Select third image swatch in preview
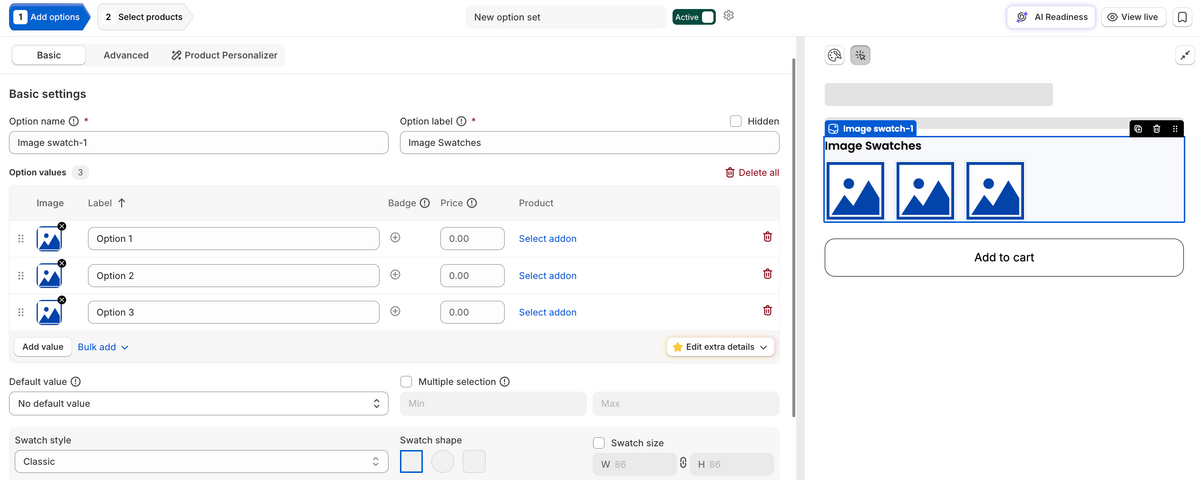Screen dimensions: 1200x480 [995, 190]
